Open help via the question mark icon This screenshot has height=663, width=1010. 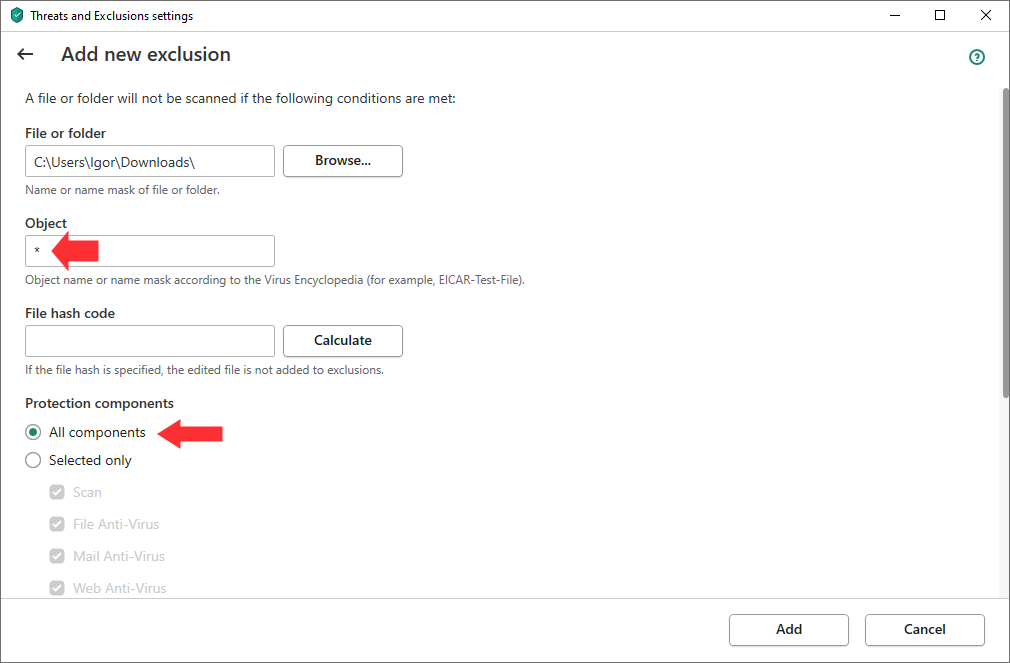977,57
